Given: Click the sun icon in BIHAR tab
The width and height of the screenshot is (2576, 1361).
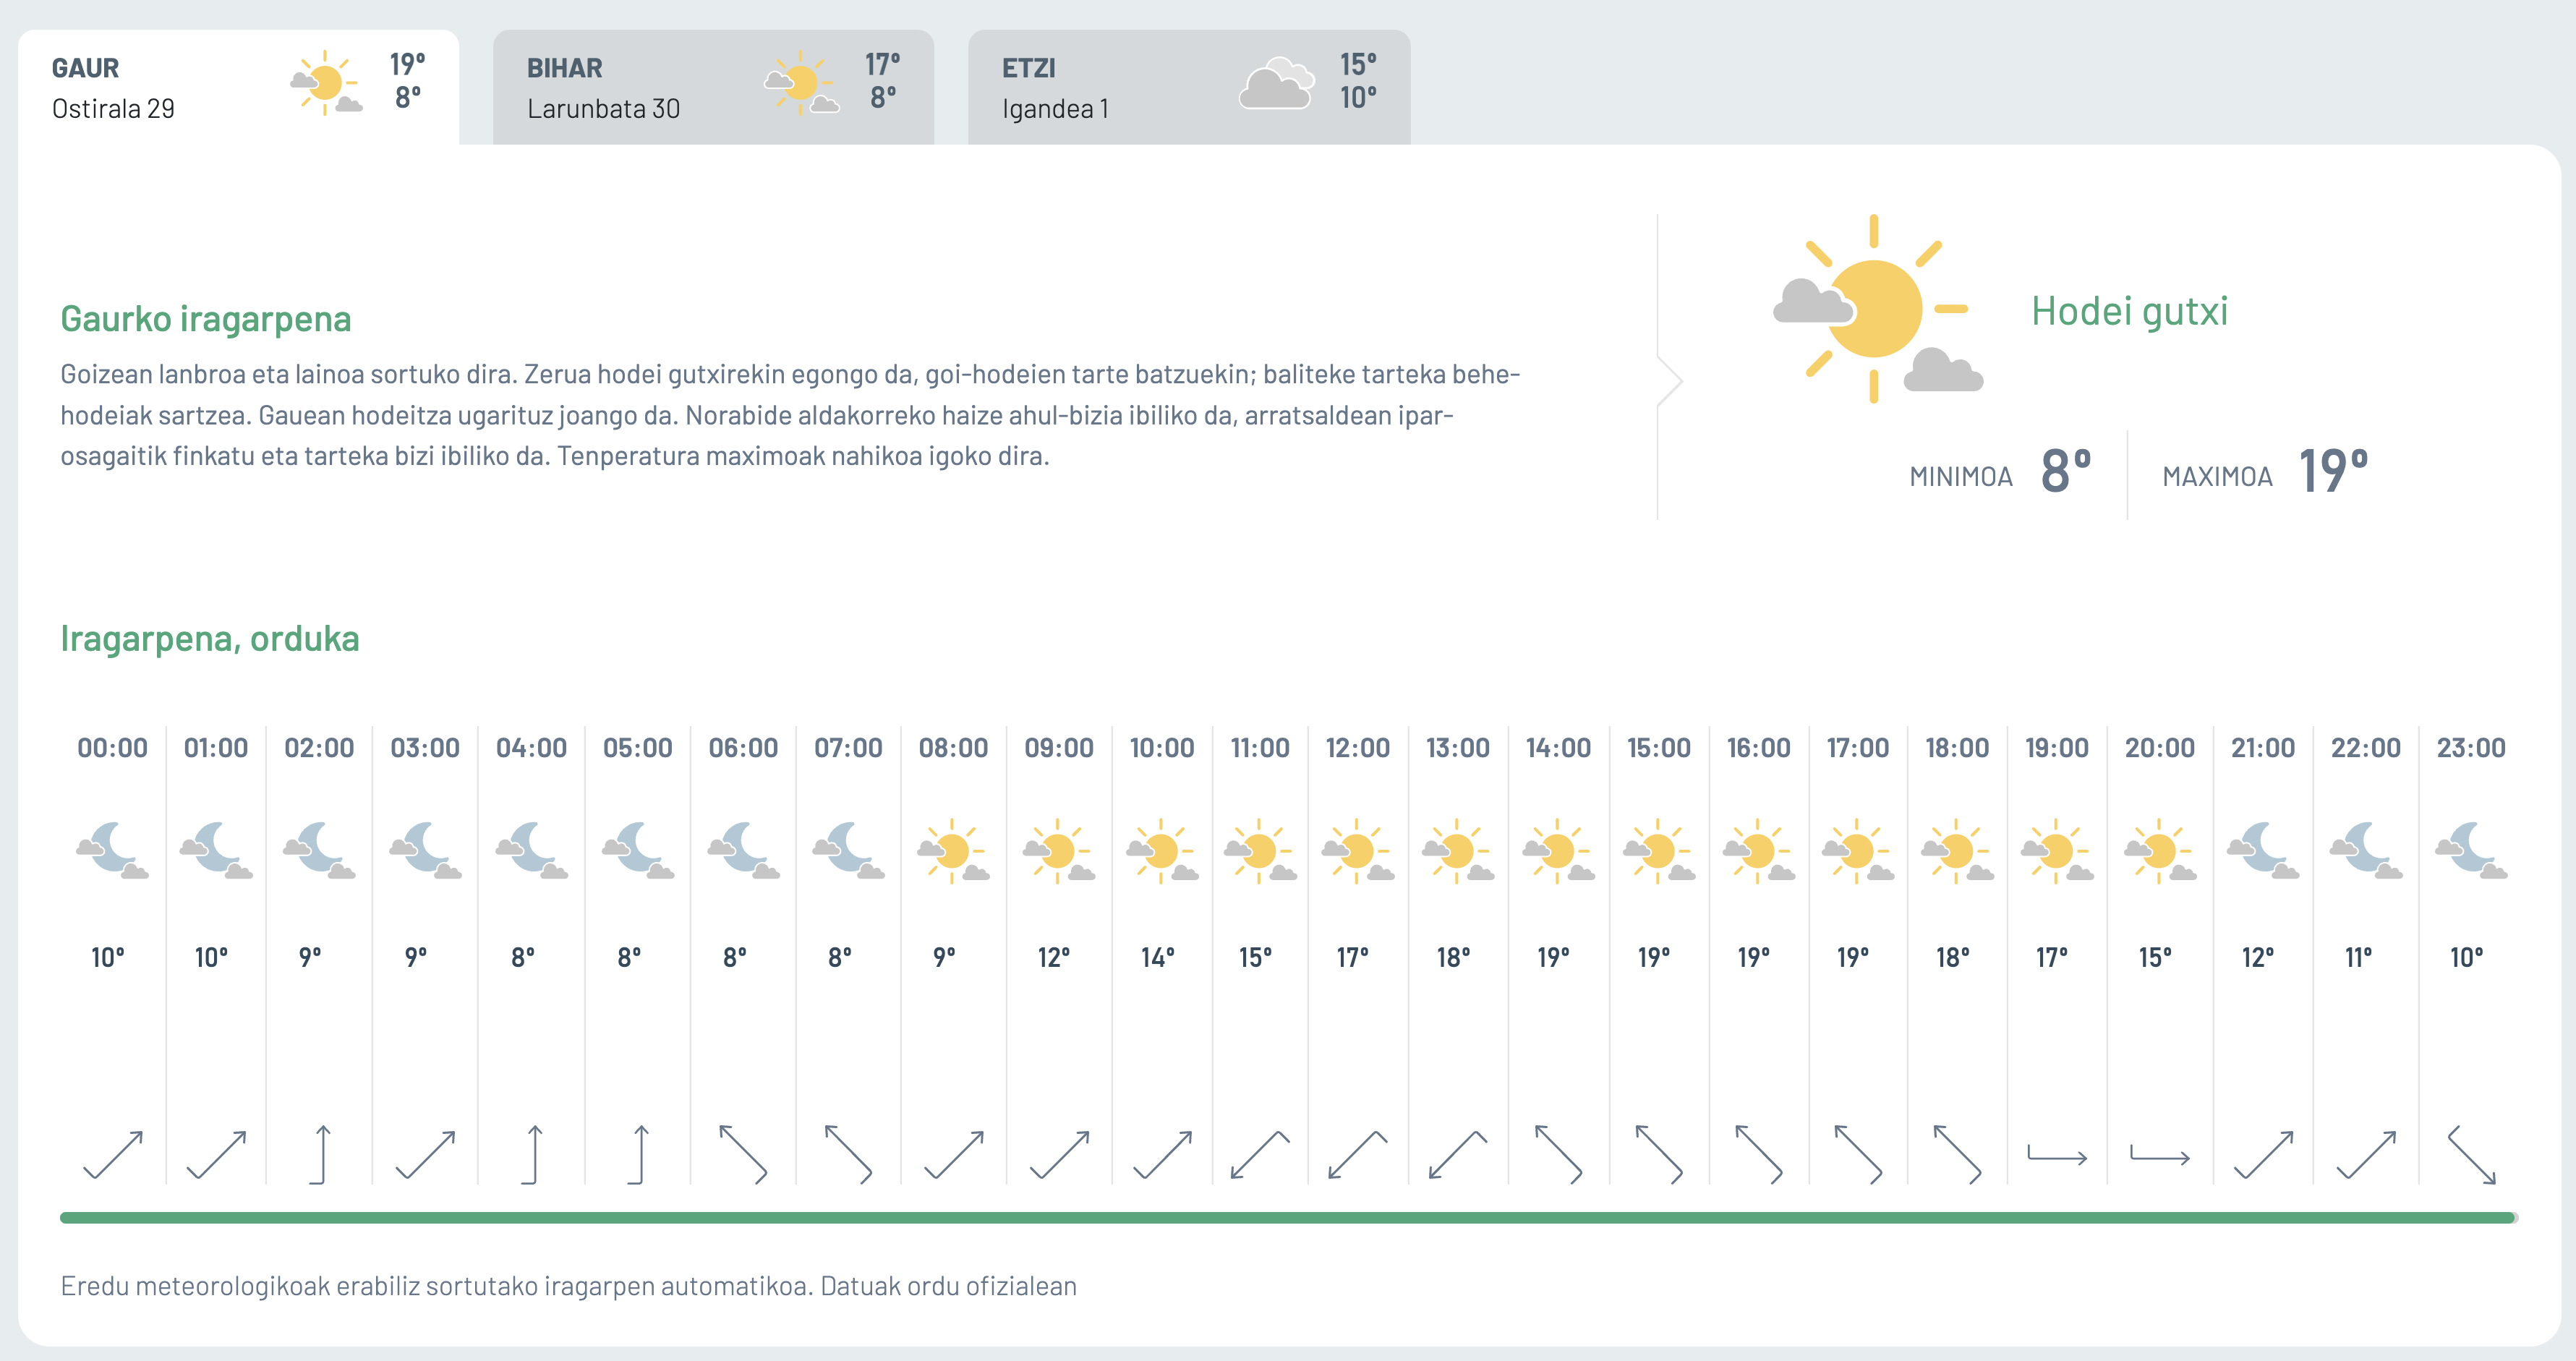Looking at the screenshot, I should 801,84.
